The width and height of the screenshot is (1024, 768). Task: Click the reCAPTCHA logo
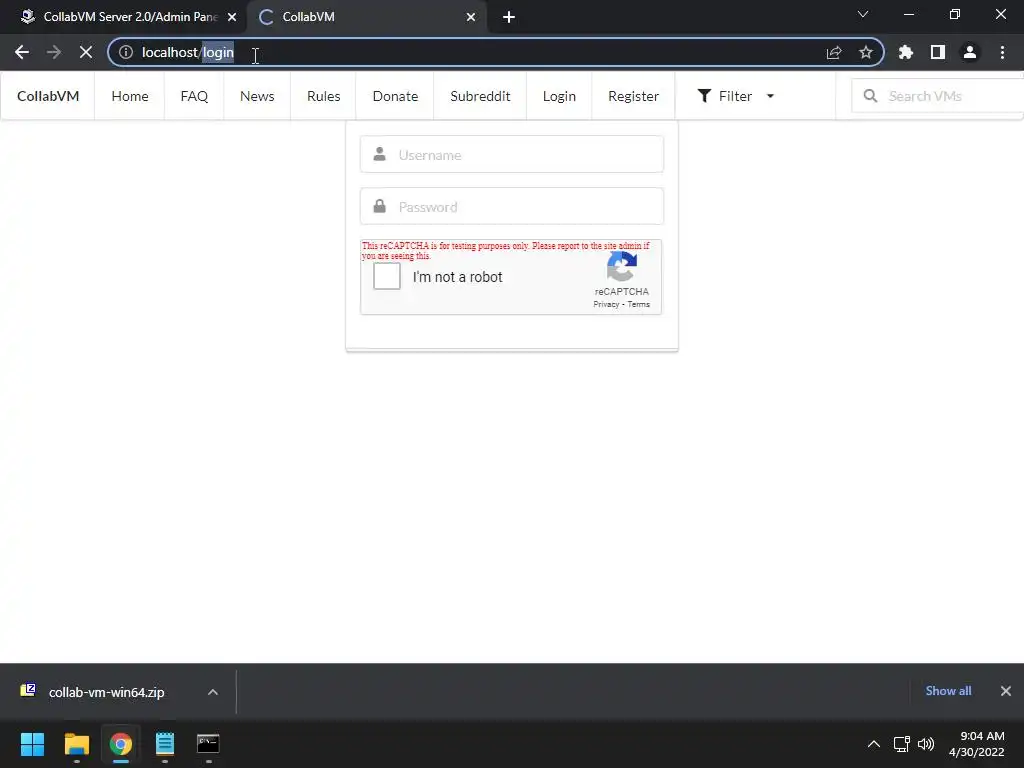(622, 266)
